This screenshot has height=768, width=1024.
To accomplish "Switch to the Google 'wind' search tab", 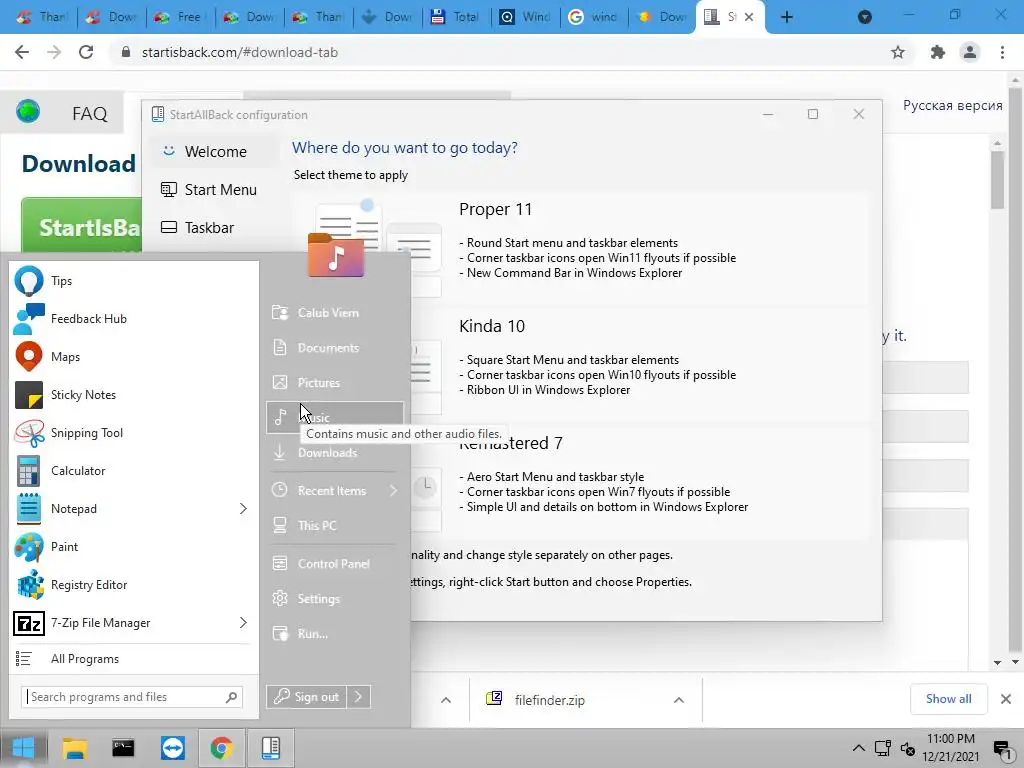I will [x=593, y=17].
